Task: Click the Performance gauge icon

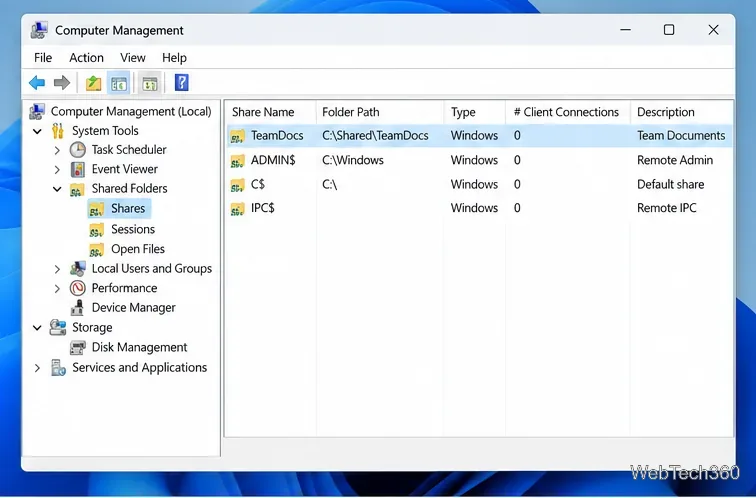Action: click(78, 288)
